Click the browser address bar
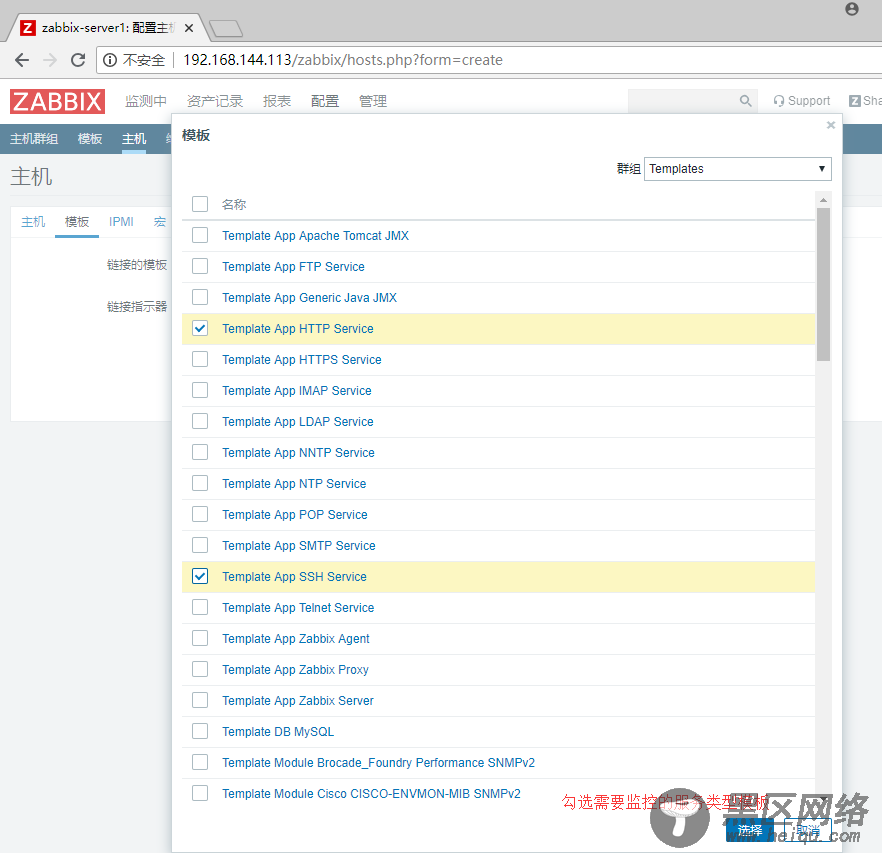The image size is (882, 853). coord(489,60)
